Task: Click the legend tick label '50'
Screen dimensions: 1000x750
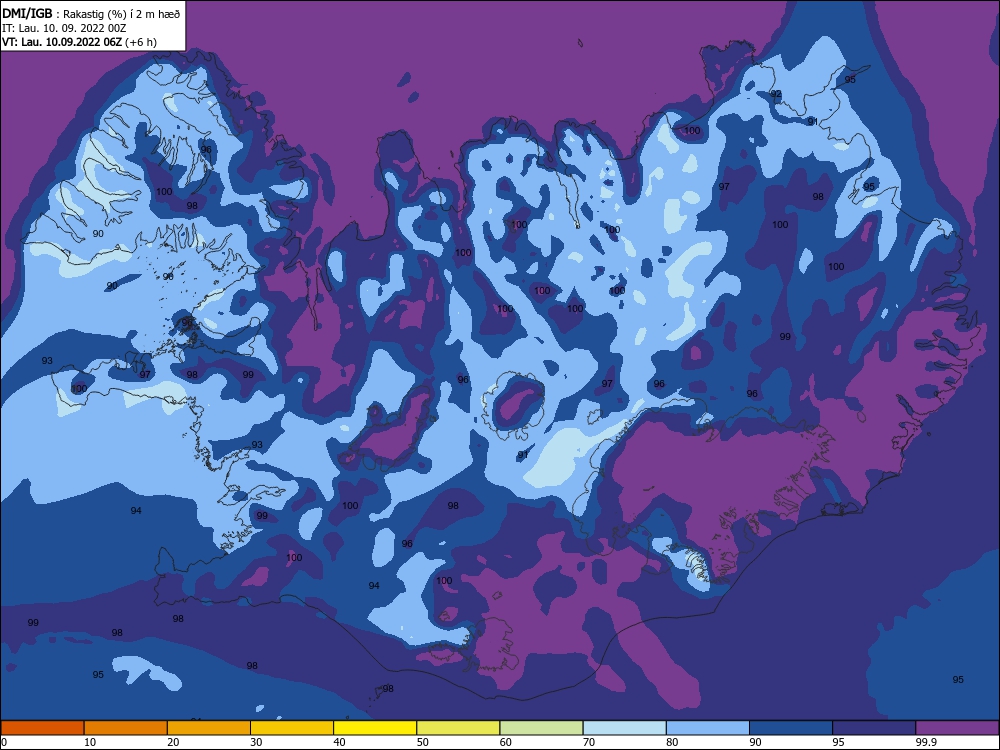Action: pyautogui.click(x=422, y=742)
